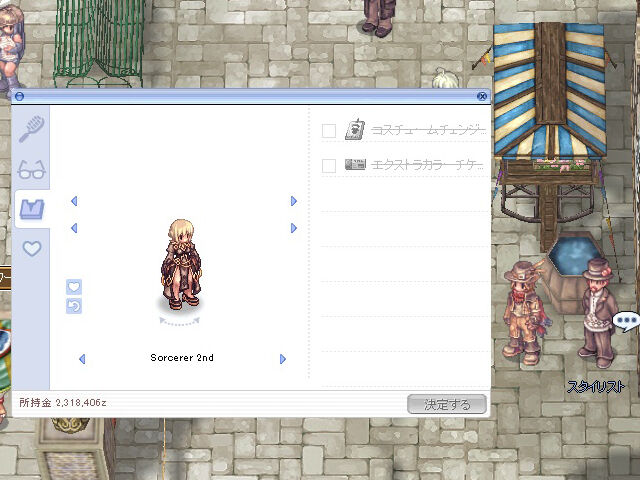Click second-row right arrow in preview

293,228
